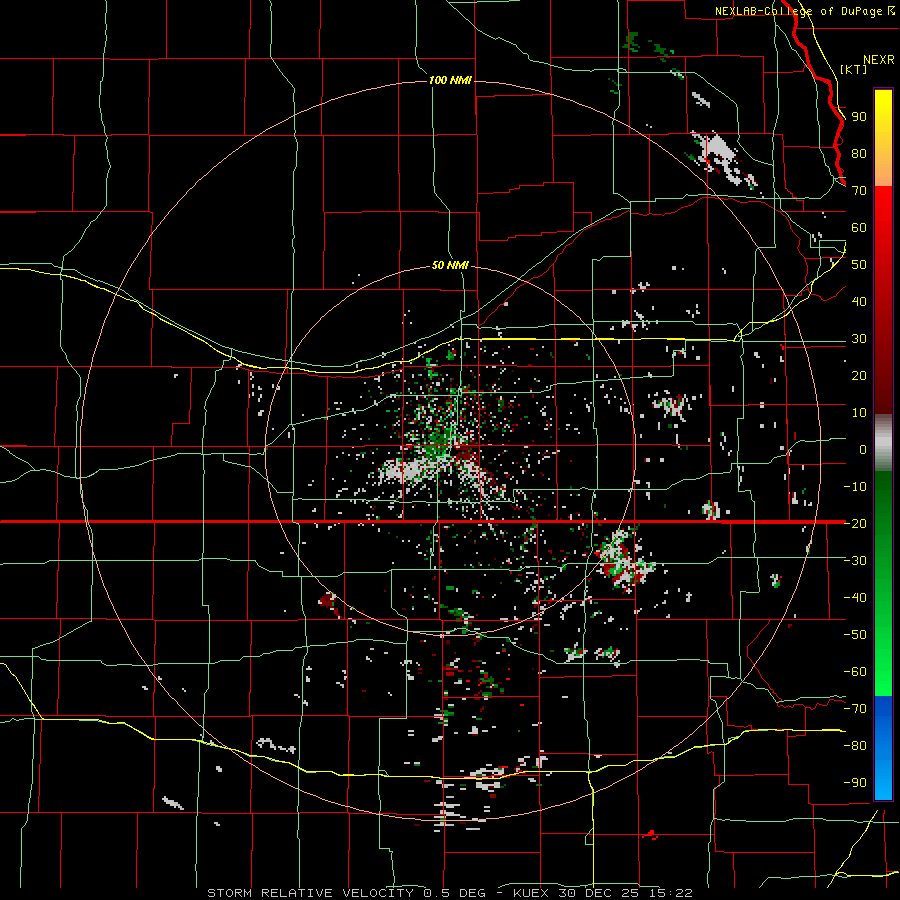
Task: Click the "15:22" timestamp
Action: pyautogui.click(x=670, y=893)
